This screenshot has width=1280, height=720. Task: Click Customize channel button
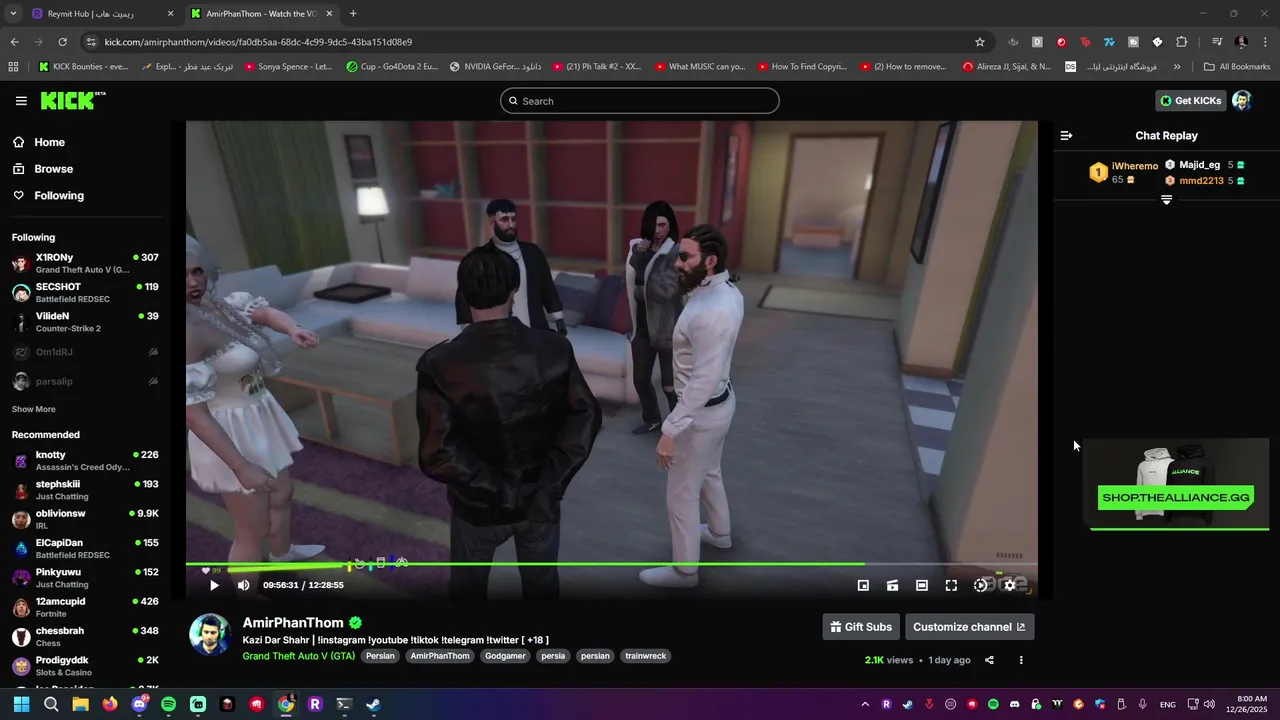[969, 627]
